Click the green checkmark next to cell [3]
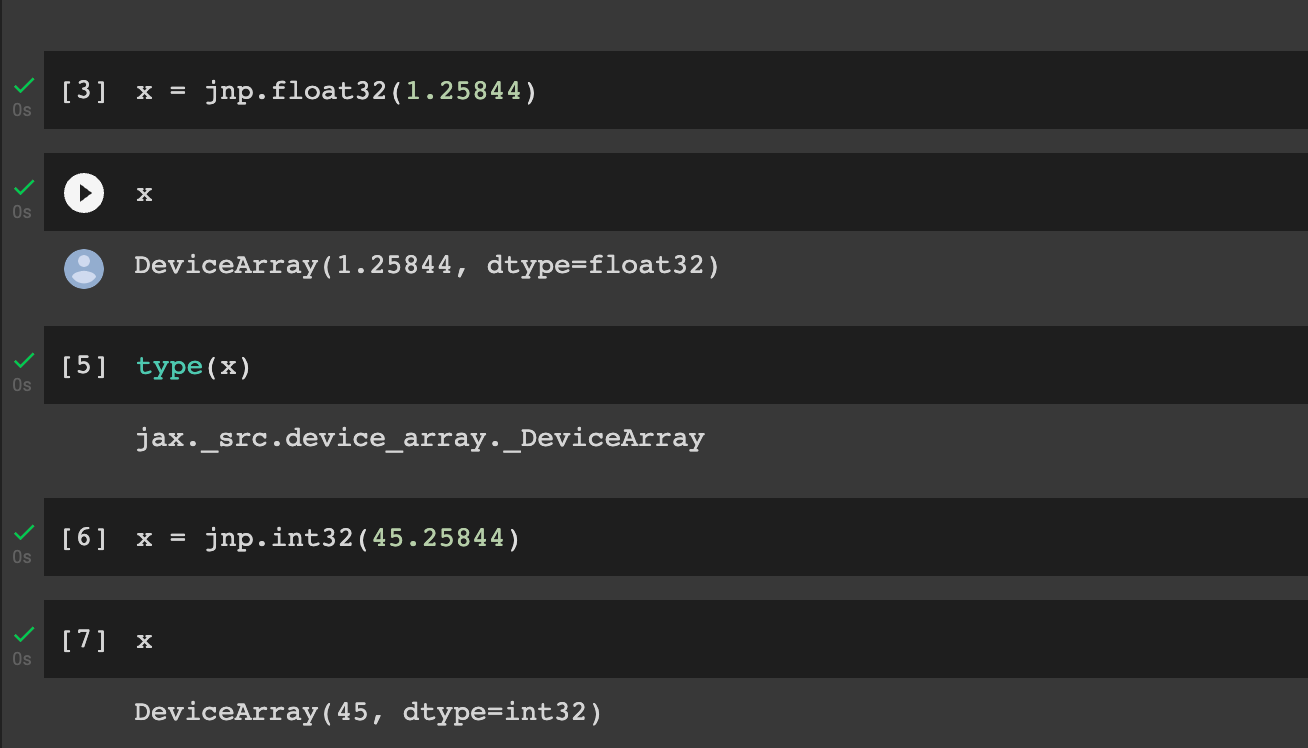Image resolution: width=1308 pixels, height=748 pixels. click(x=23, y=84)
